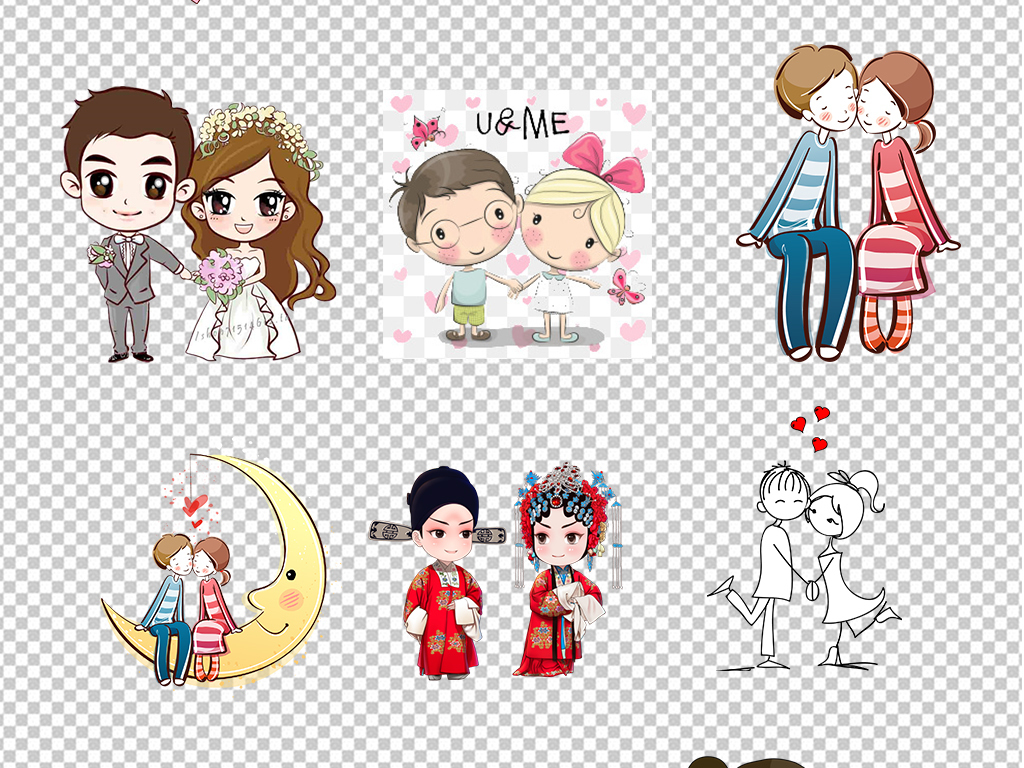The image size is (1024, 768).
Task: Click the hanging heart above the moon couple
Action: (193, 505)
